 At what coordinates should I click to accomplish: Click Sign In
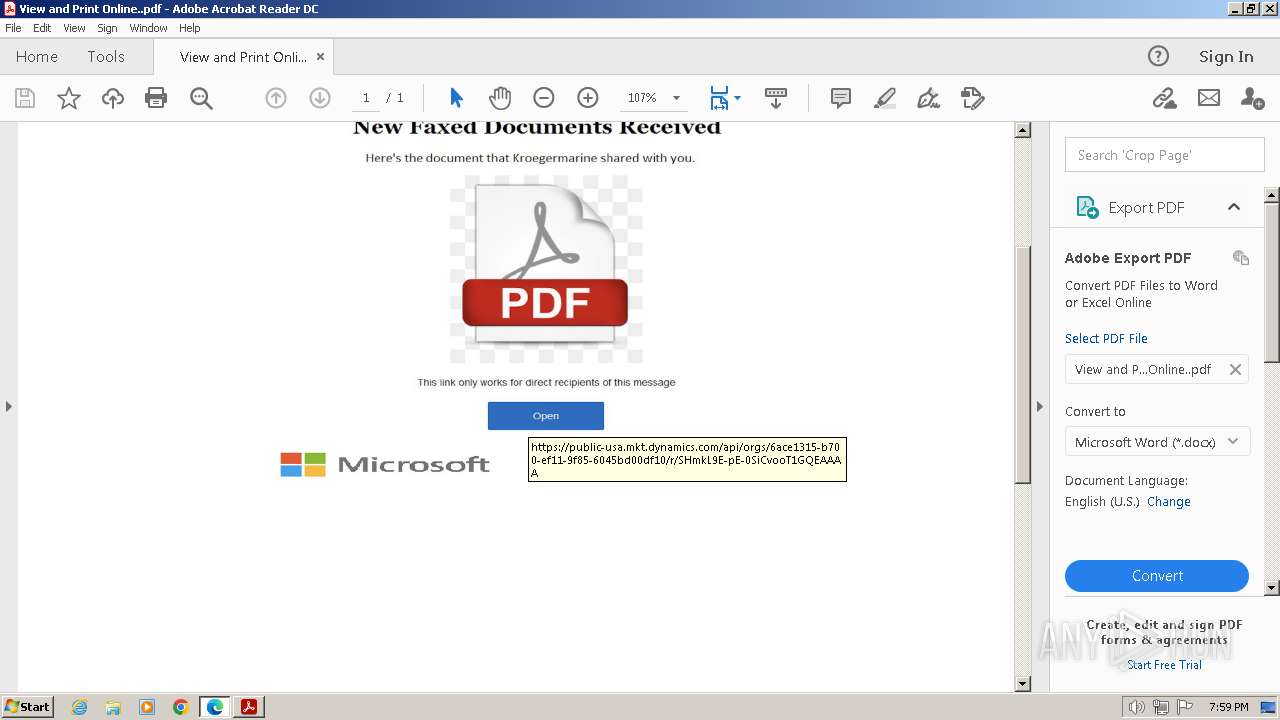(1226, 57)
